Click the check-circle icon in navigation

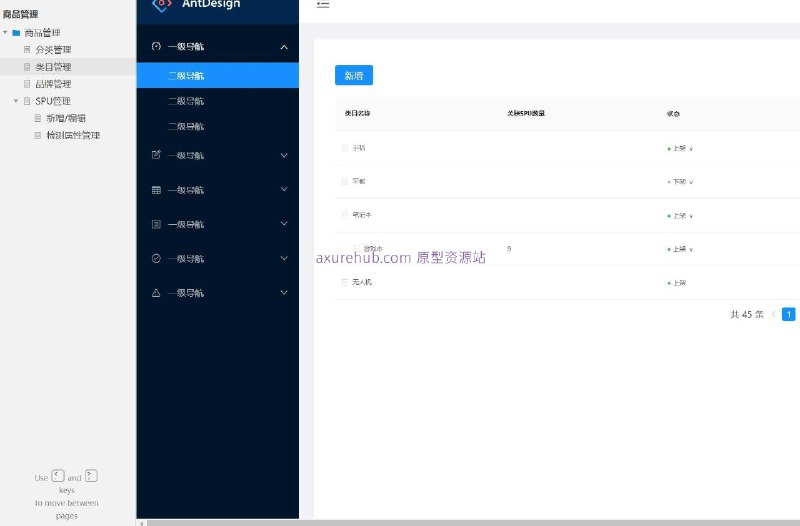coord(156,258)
